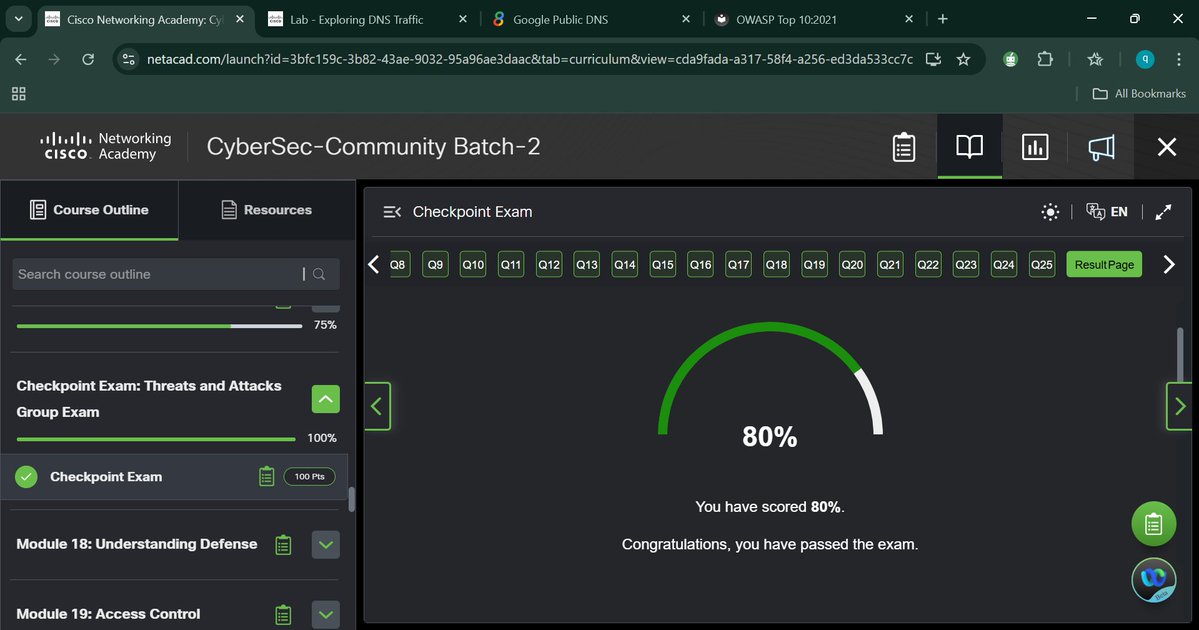Jump to question Q18
Image resolution: width=1199 pixels, height=630 pixels.
(776, 265)
